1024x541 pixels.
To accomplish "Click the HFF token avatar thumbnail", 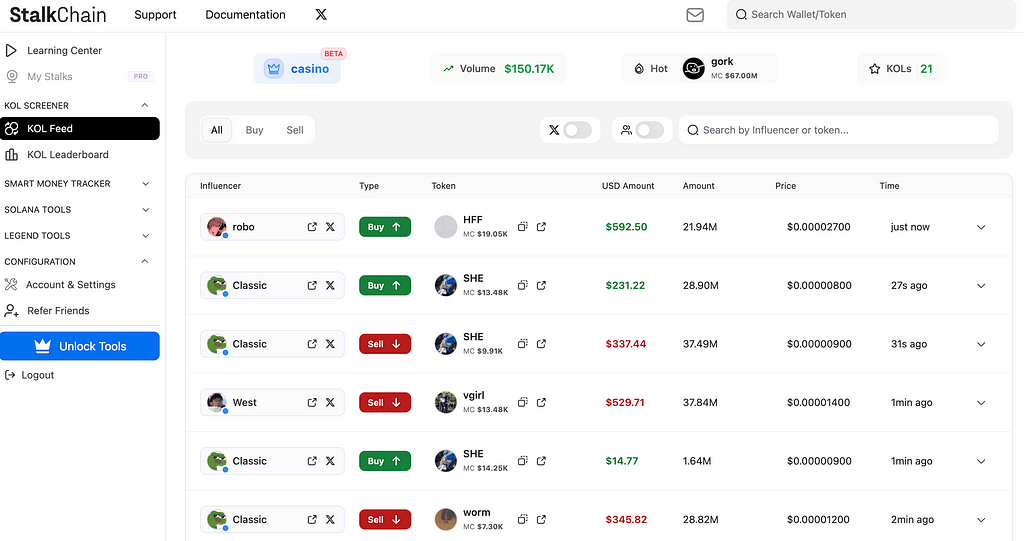I will (x=445, y=227).
